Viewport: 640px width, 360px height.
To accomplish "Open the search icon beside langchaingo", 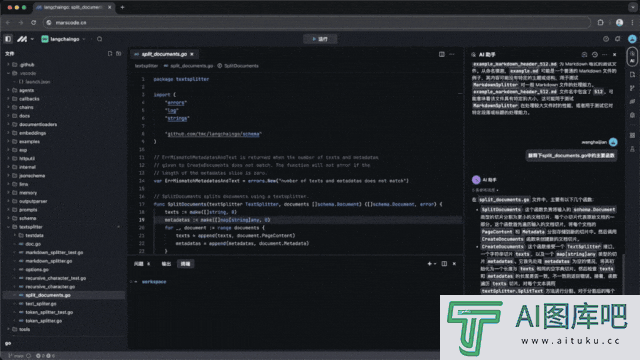I will (x=100, y=39).
